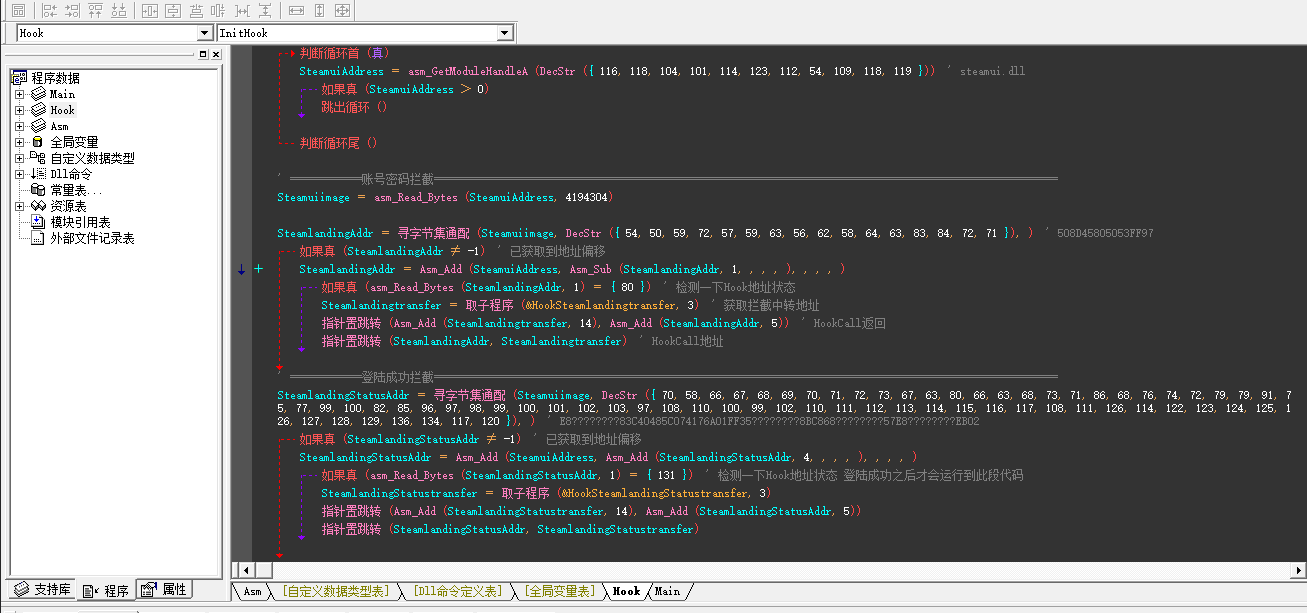The width and height of the screenshot is (1307, 613).
Task: Open the 支持库 panel tab
Action: (42, 590)
